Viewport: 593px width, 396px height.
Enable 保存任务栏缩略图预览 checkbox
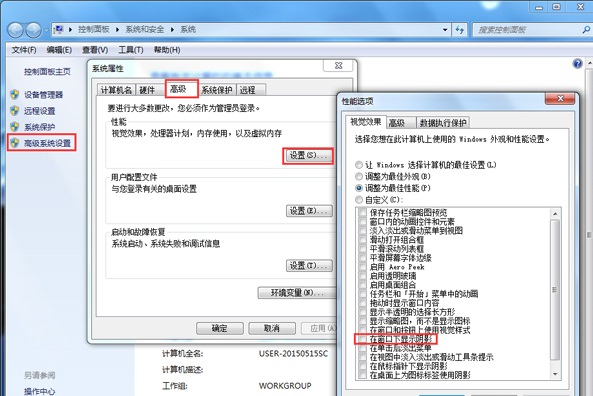[362, 212]
